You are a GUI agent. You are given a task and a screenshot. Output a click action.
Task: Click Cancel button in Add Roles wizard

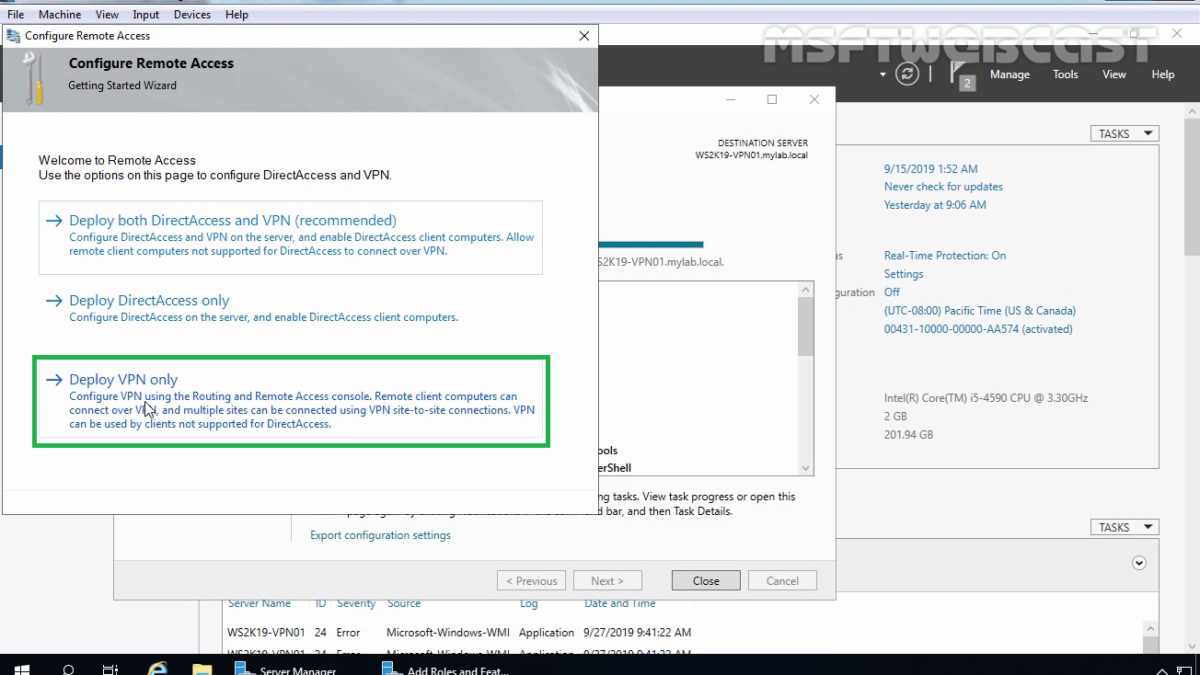pos(782,581)
